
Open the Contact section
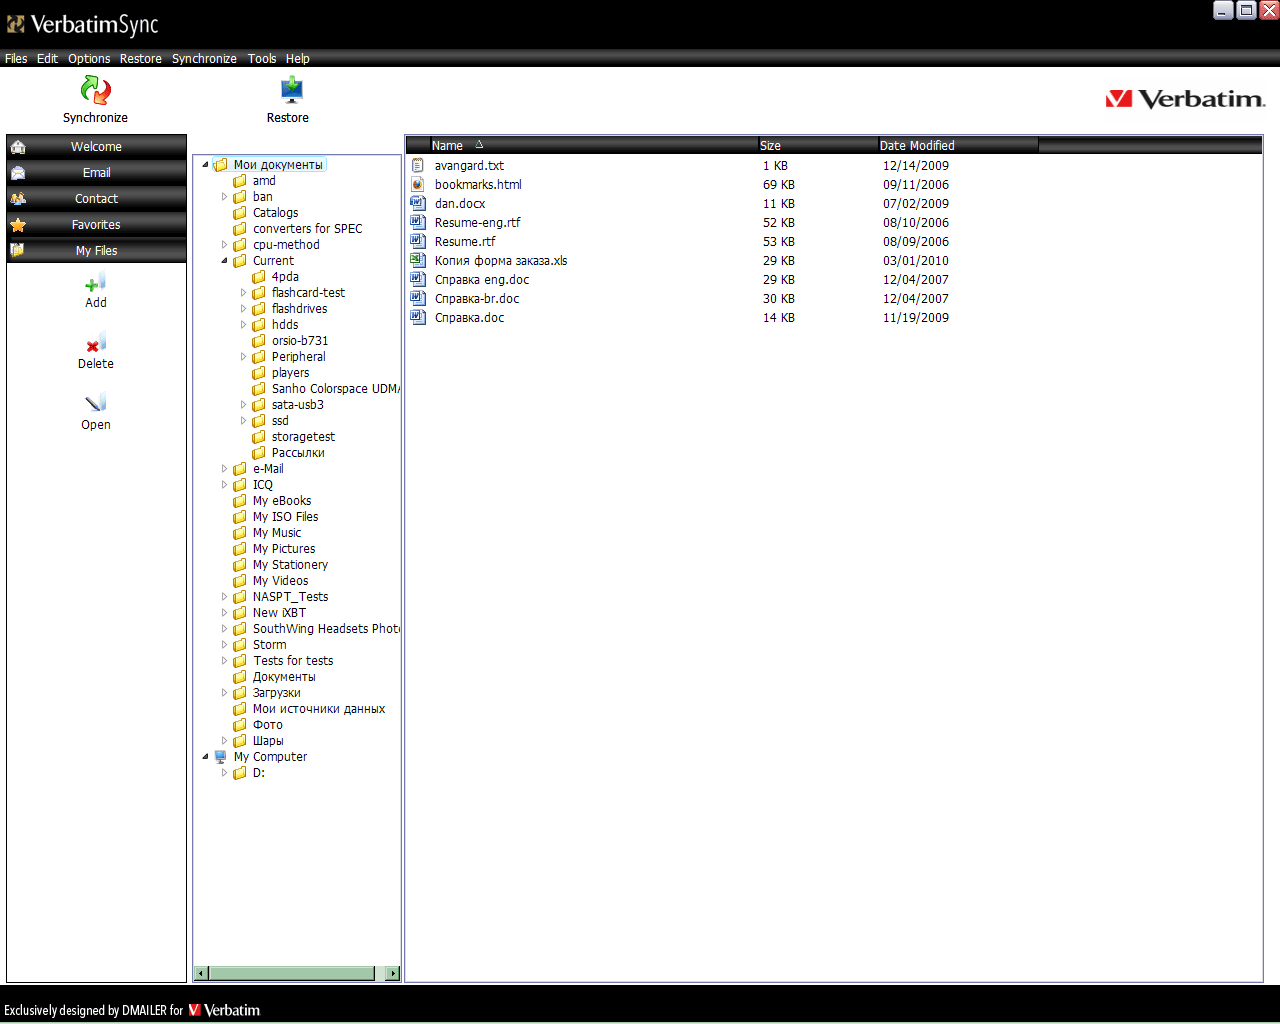click(96, 199)
